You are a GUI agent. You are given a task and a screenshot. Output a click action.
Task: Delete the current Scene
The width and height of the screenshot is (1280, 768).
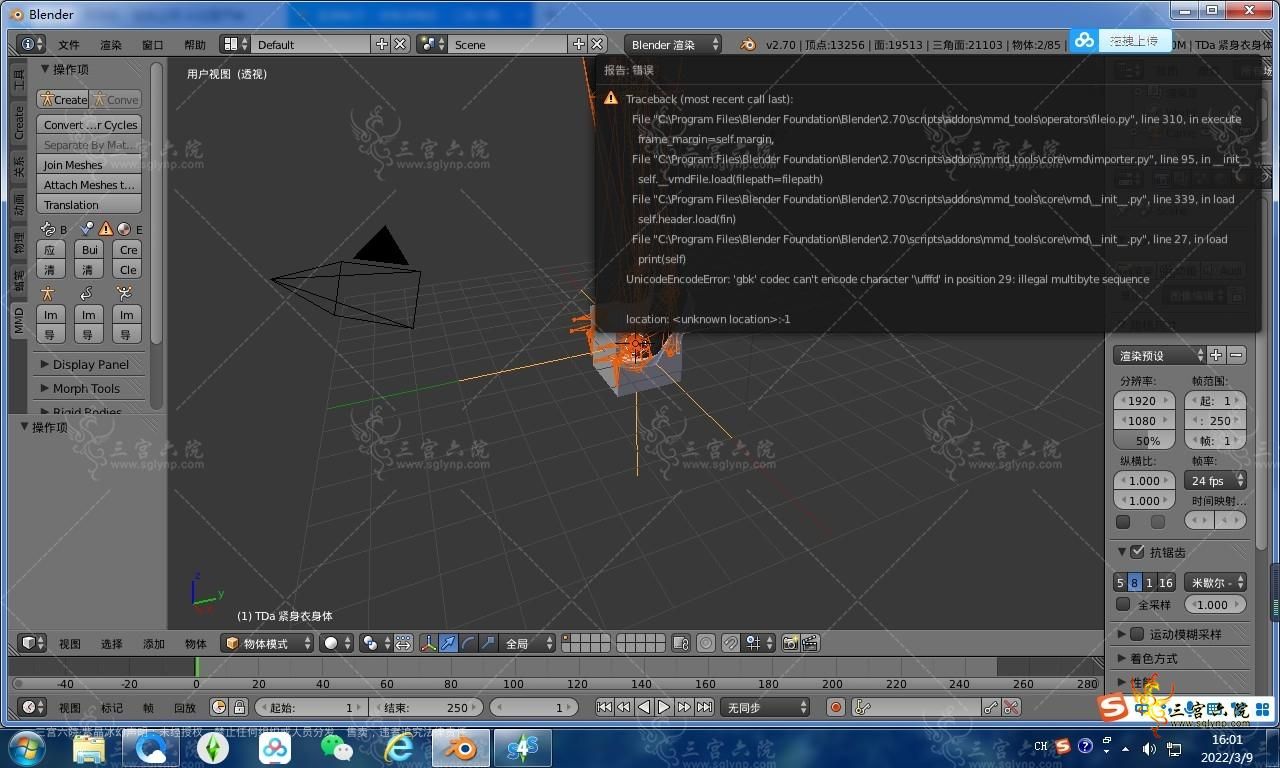[597, 44]
